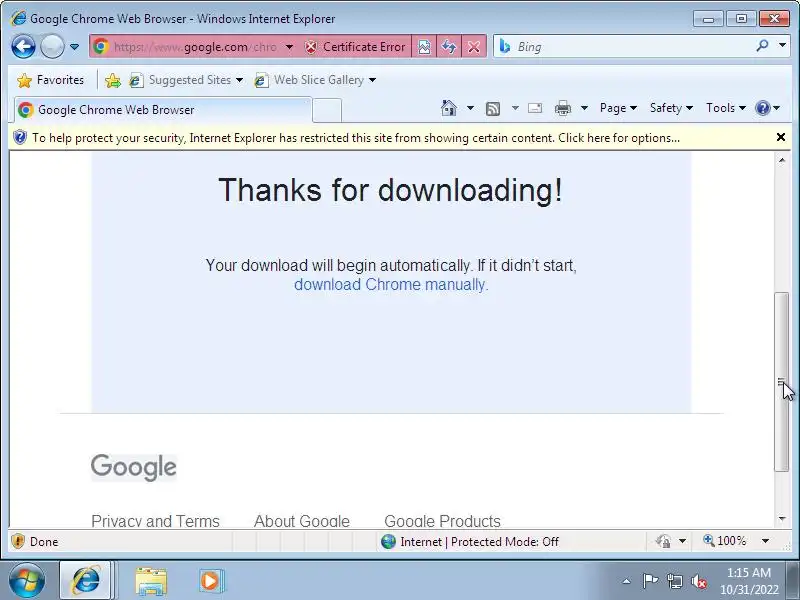The width and height of the screenshot is (800, 600).
Task: Open the search provider dropdown arrow
Action: tap(783, 45)
